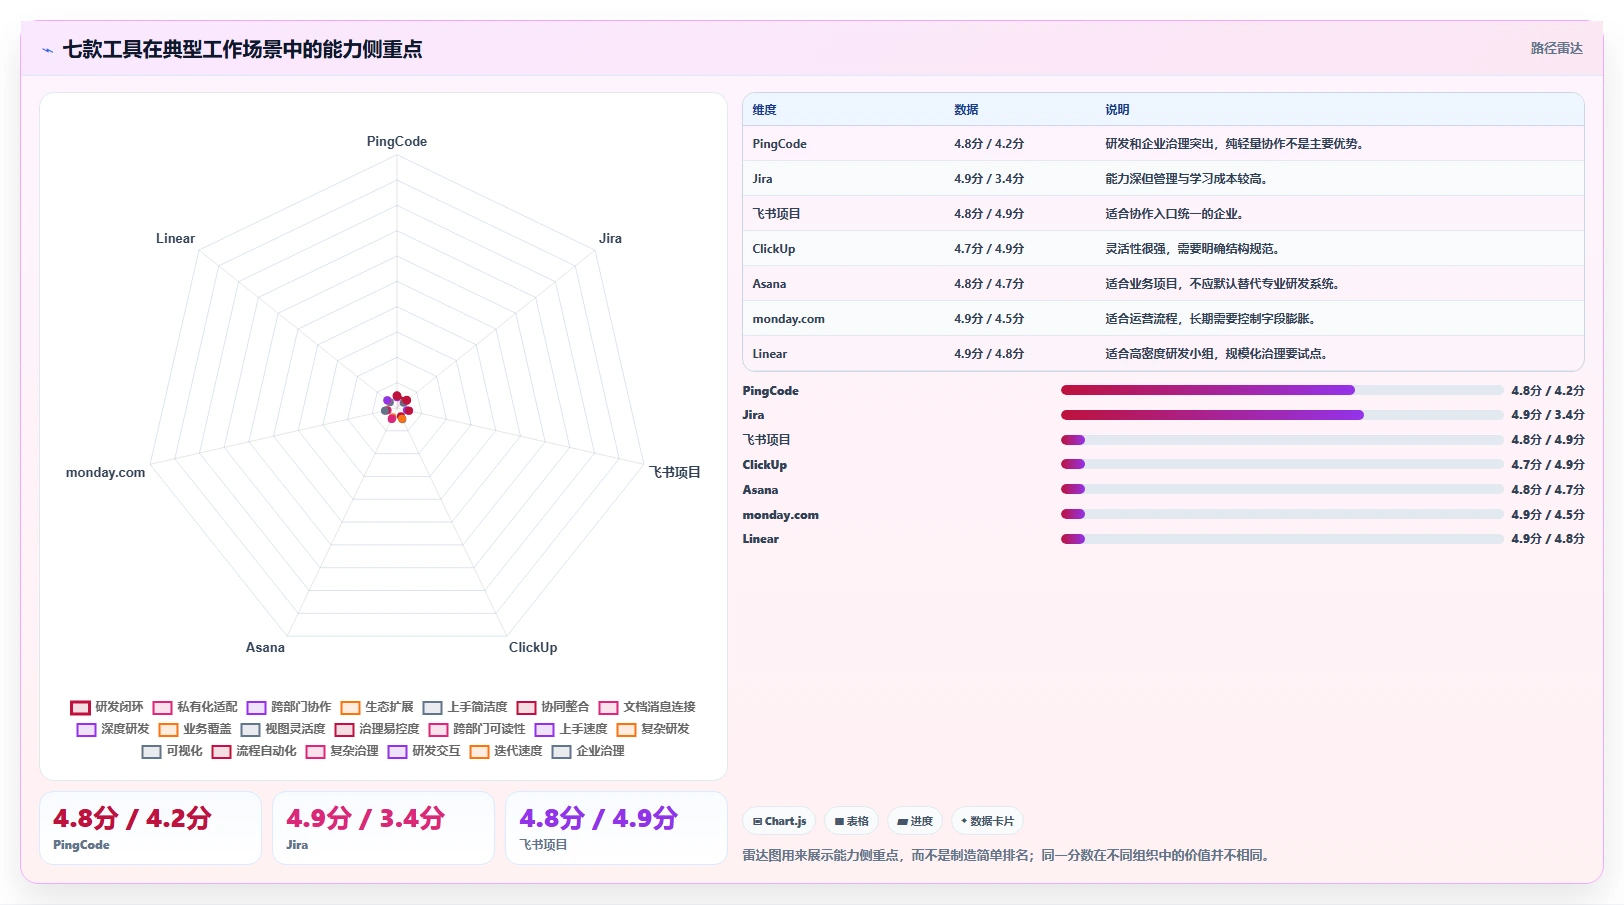This screenshot has height=905, width=1624.
Task: Toggle the 私有化适配 legend dataset
Action: [x=195, y=707]
